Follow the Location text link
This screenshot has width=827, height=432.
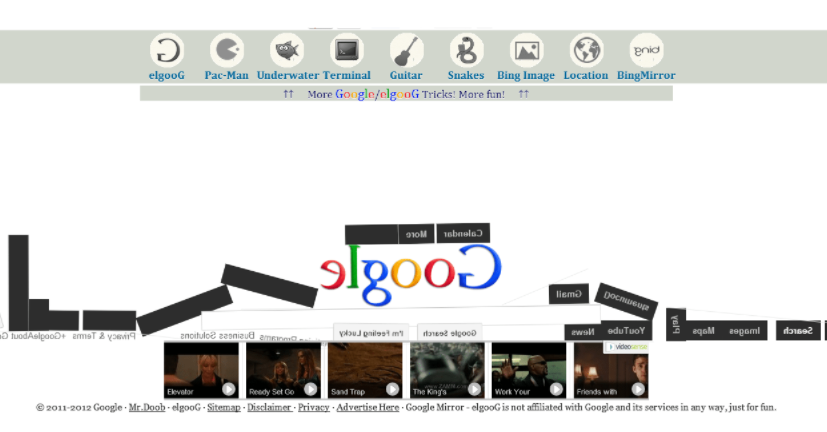click(x=585, y=75)
